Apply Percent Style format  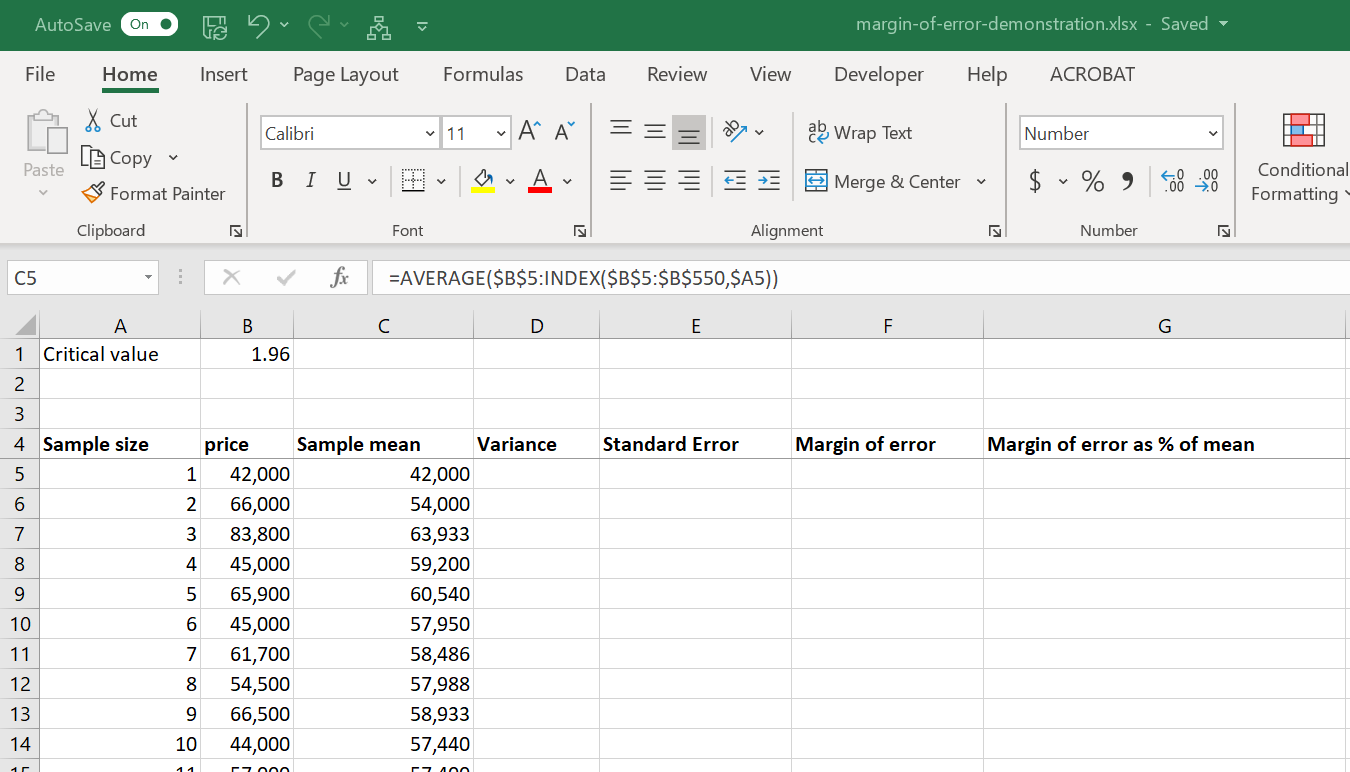pyautogui.click(x=1093, y=181)
